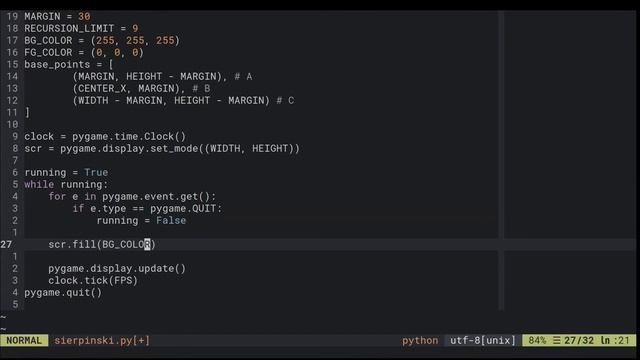Click the False value

coord(171,220)
